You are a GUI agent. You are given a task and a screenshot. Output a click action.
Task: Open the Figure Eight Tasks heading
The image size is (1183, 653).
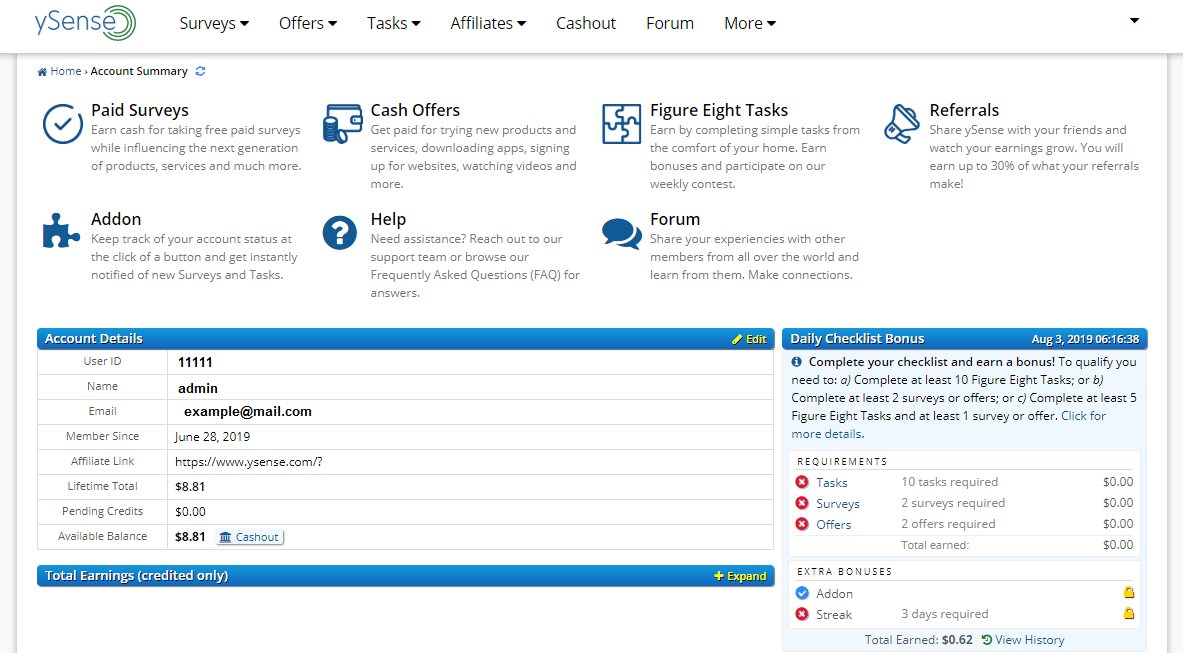click(x=719, y=110)
